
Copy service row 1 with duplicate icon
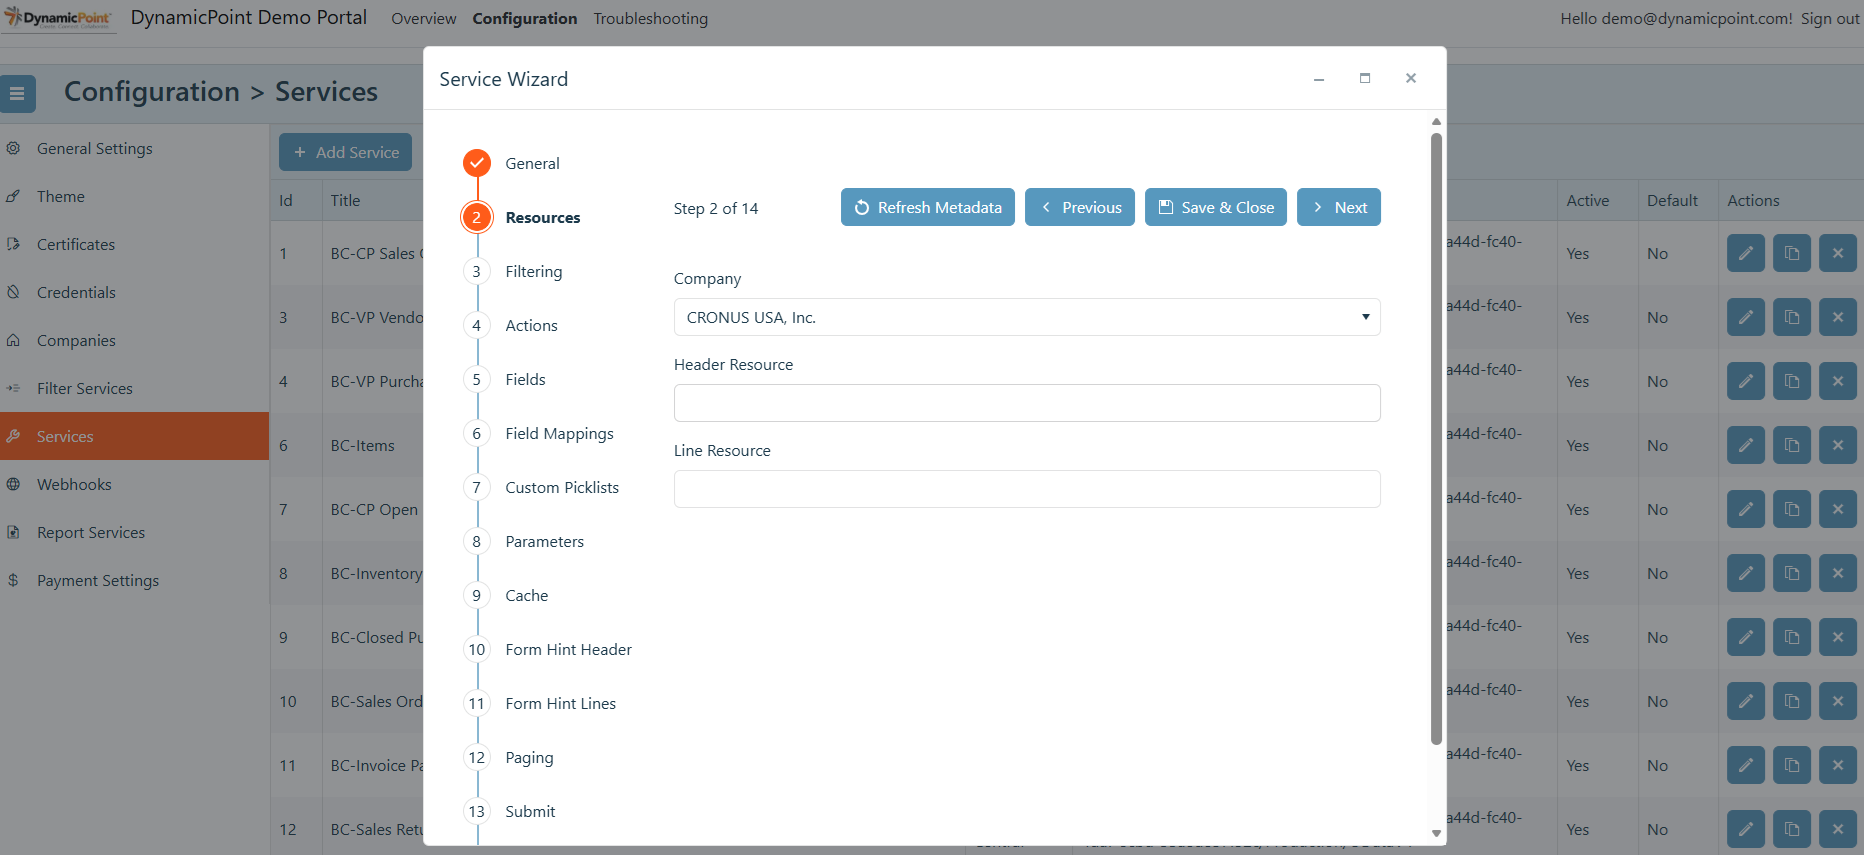tap(1792, 253)
